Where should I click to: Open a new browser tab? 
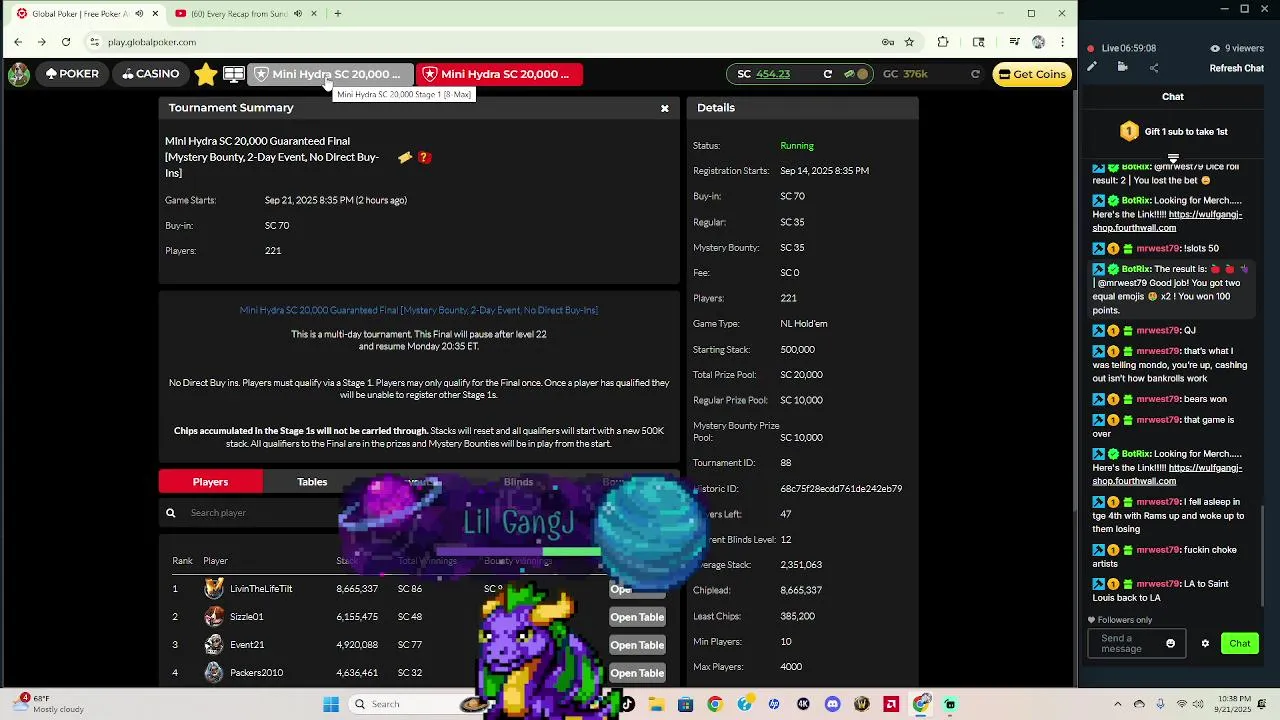click(x=338, y=14)
